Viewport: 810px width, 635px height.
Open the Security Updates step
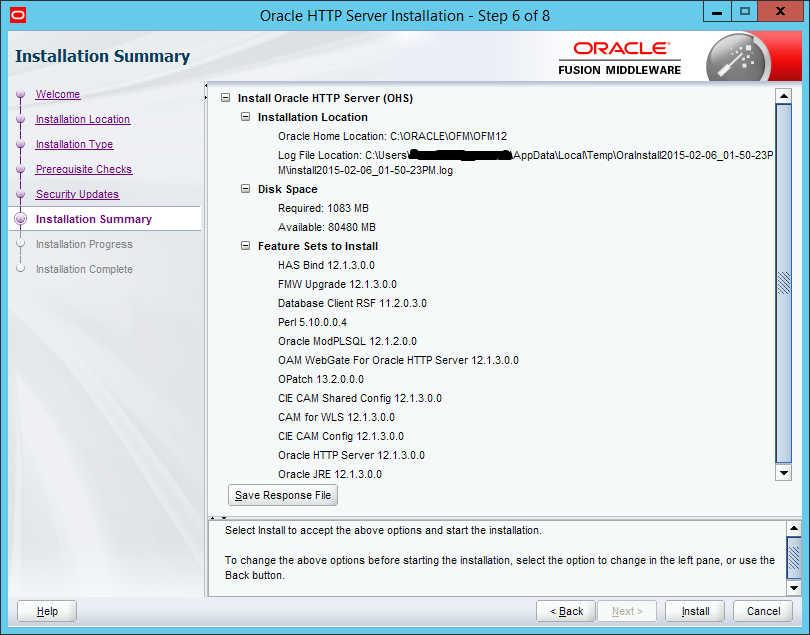click(77, 195)
